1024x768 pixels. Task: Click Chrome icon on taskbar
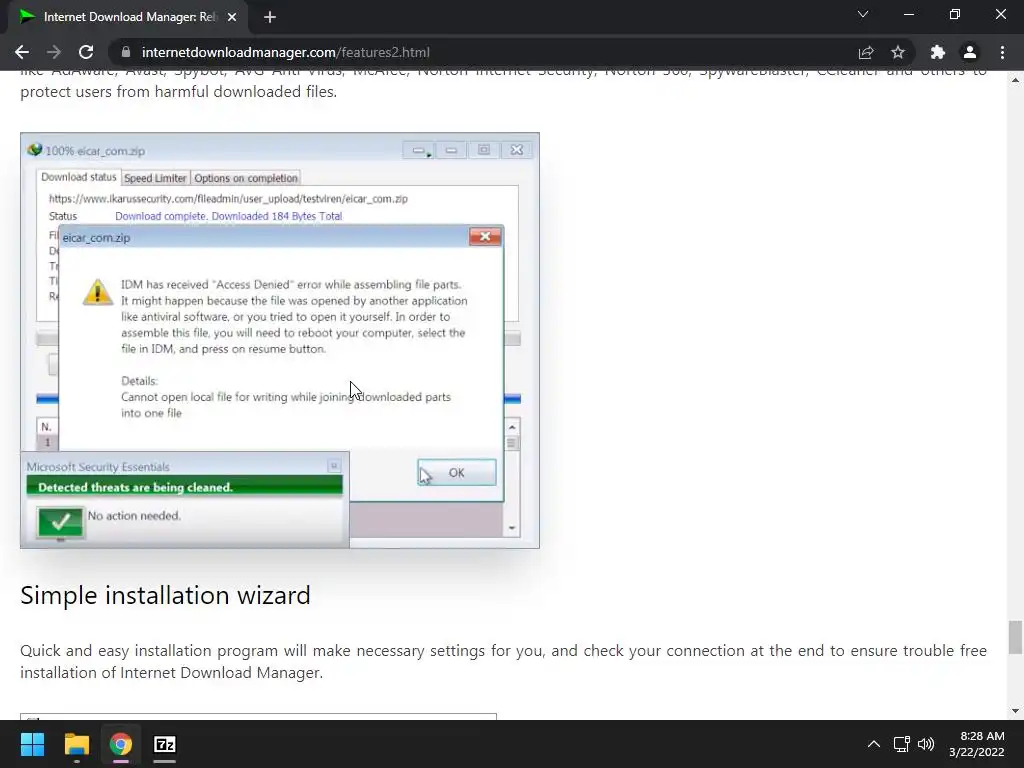pyautogui.click(x=121, y=744)
